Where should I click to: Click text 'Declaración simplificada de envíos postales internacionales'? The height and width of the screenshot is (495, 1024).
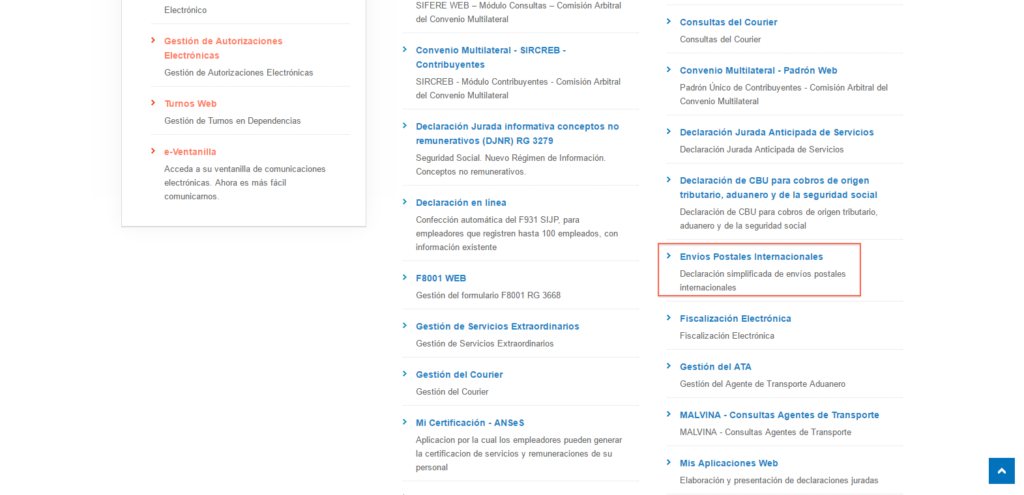click(763, 281)
